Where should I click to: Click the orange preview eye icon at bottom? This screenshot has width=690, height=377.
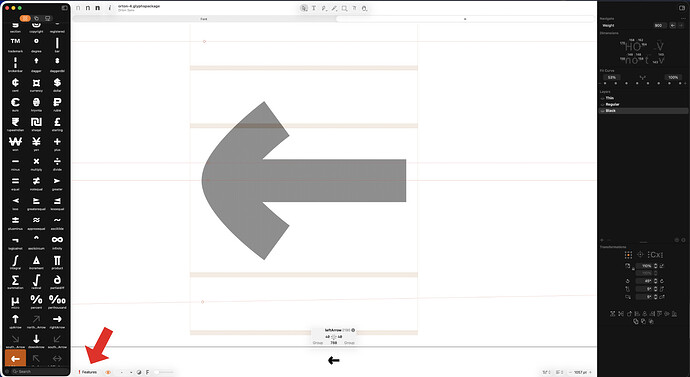pyautogui.click(x=108, y=372)
